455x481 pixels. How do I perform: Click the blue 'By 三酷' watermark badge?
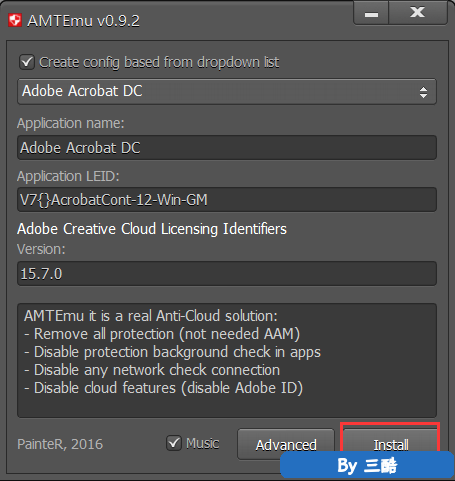point(367,465)
